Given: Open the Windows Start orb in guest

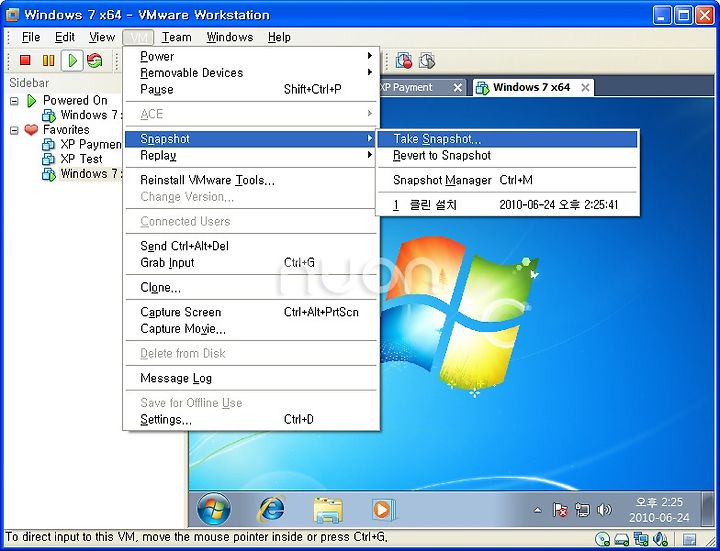Looking at the screenshot, I should click(214, 509).
